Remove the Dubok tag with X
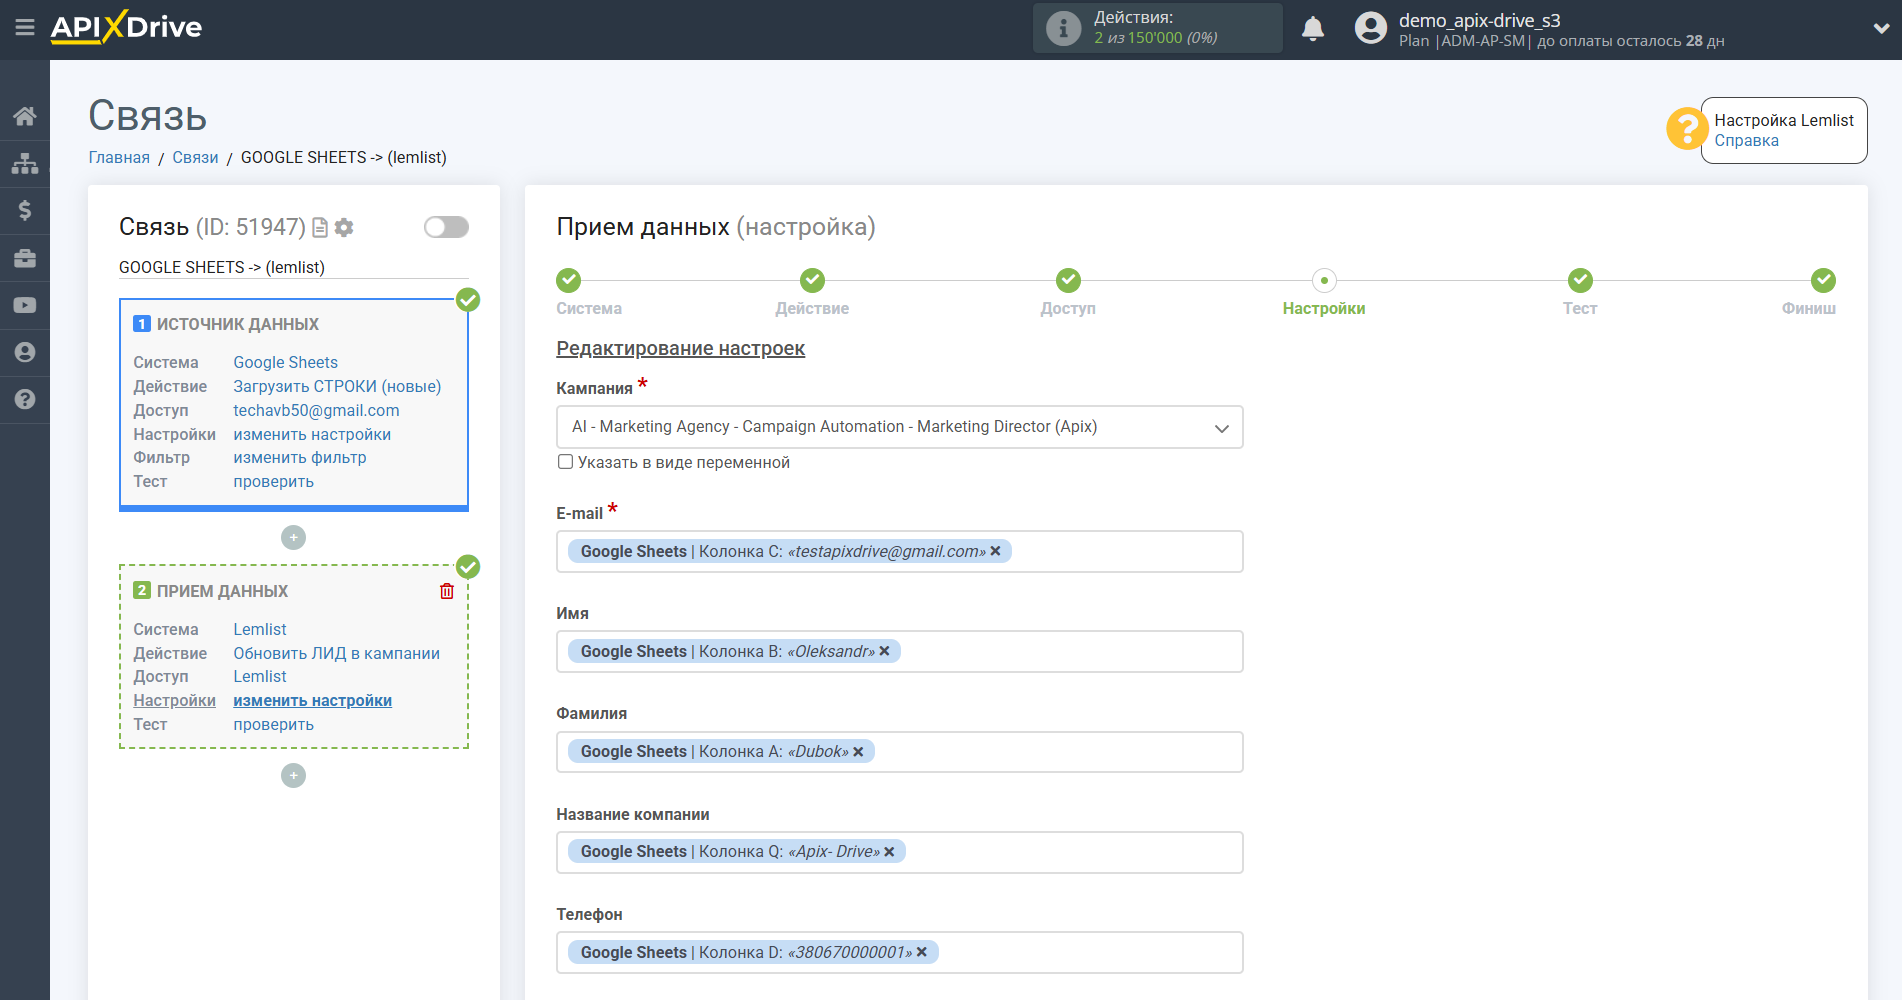This screenshot has width=1902, height=1000. (x=858, y=752)
